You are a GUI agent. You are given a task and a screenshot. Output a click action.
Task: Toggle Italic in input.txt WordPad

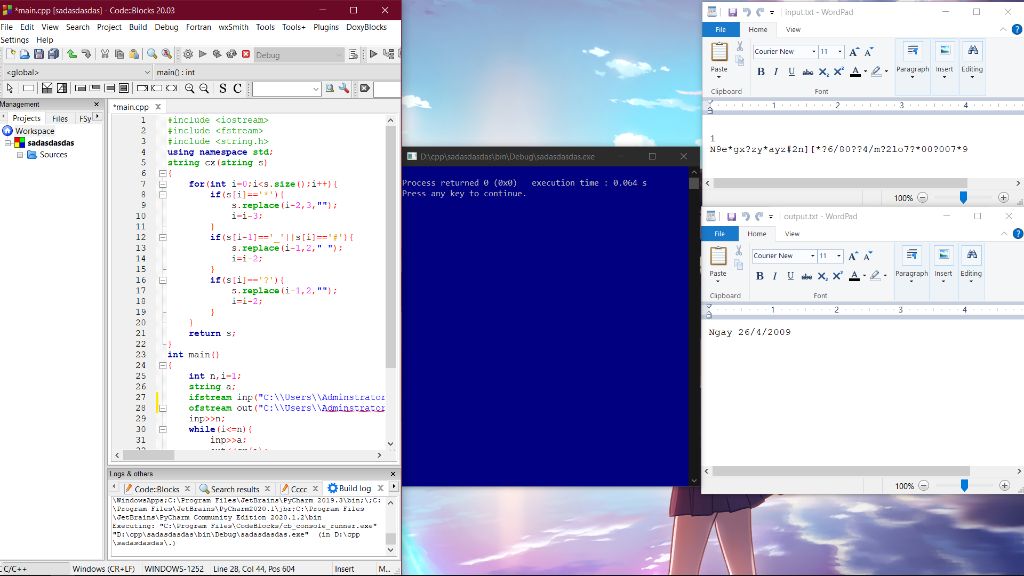776,72
